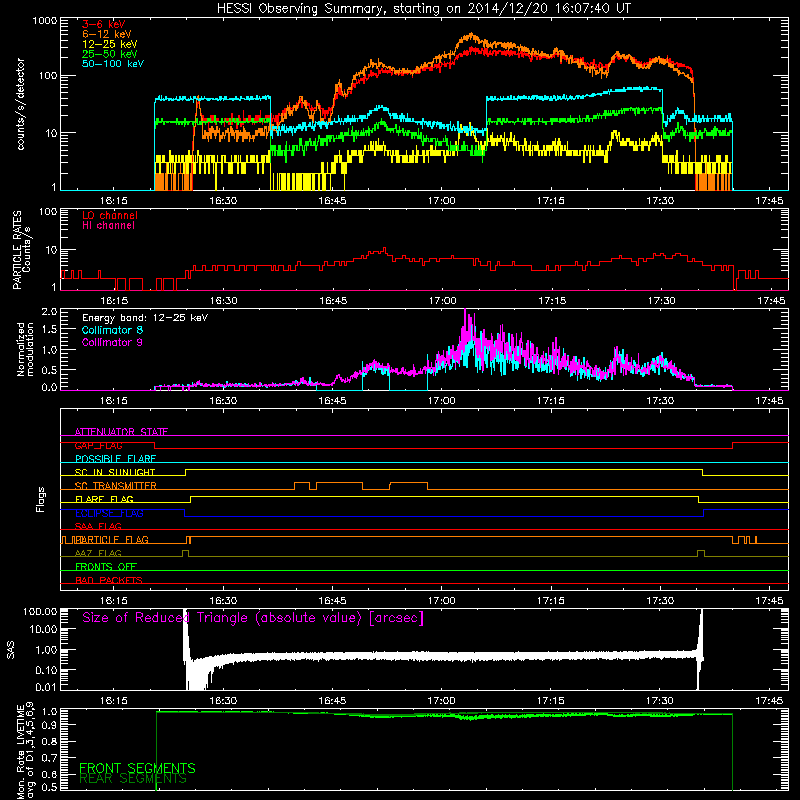Click the ATTENUATOR_STATE flag label
This screenshot has height=800, width=800.
[121, 432]
